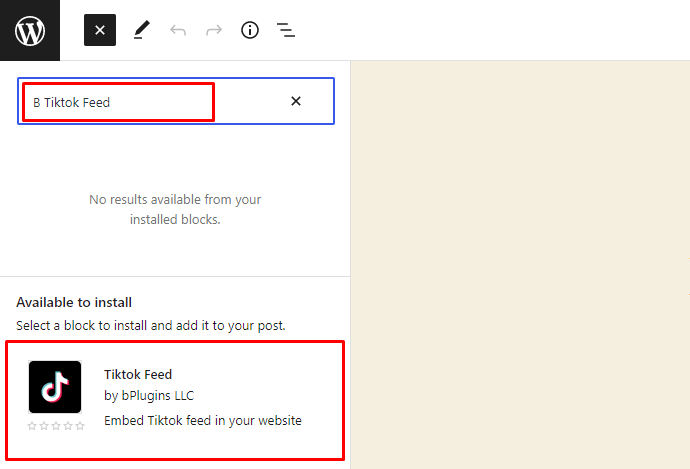Clear the block search field
Image resolution: width=690 pixels, height=469 pixels.
click(x=296, y=101)
